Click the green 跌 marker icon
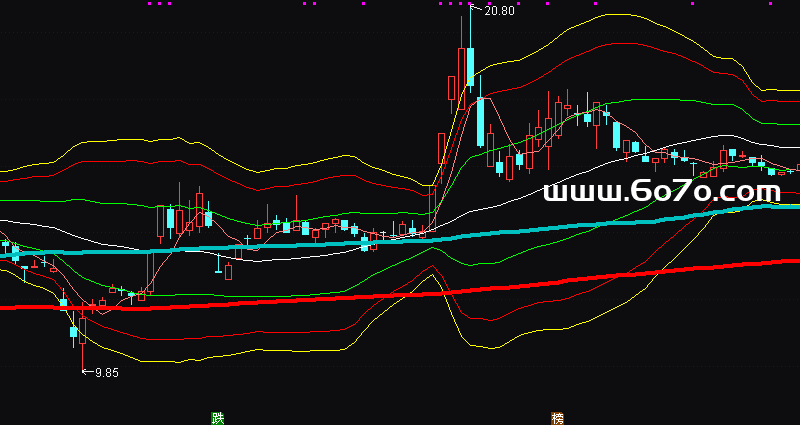Screen dimensions: 800x425 pos(217,417)
